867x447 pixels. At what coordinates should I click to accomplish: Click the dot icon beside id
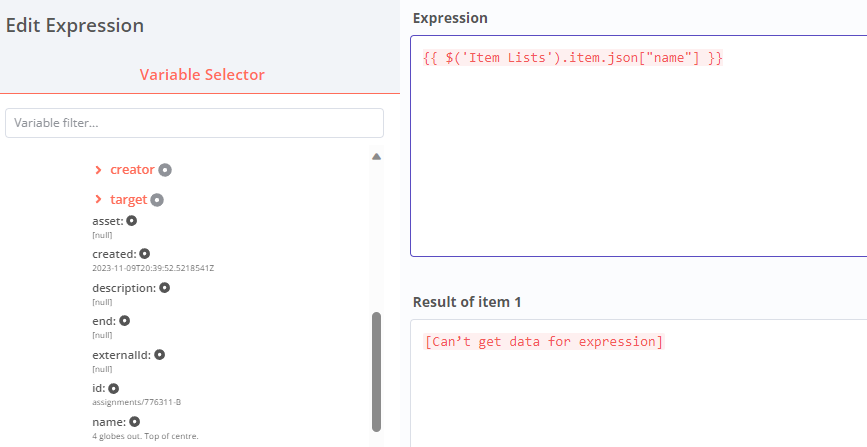coord(114,388)
